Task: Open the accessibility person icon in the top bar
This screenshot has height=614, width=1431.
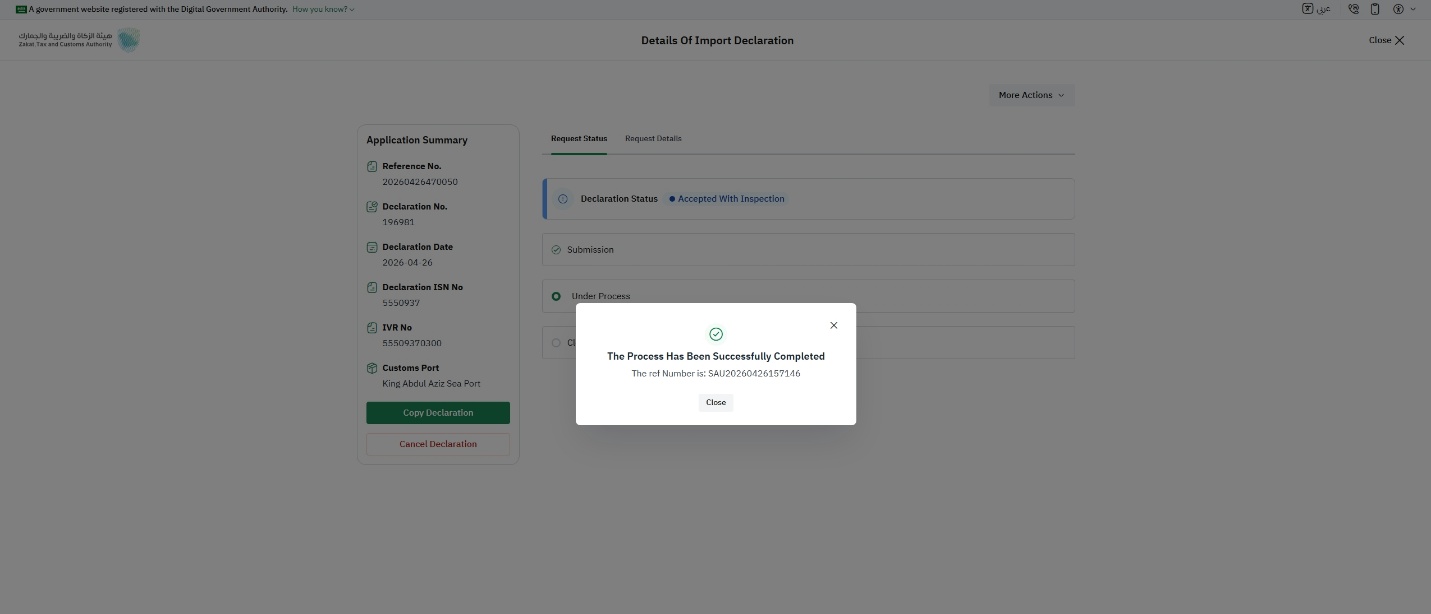Action: tap(1399, 9)
